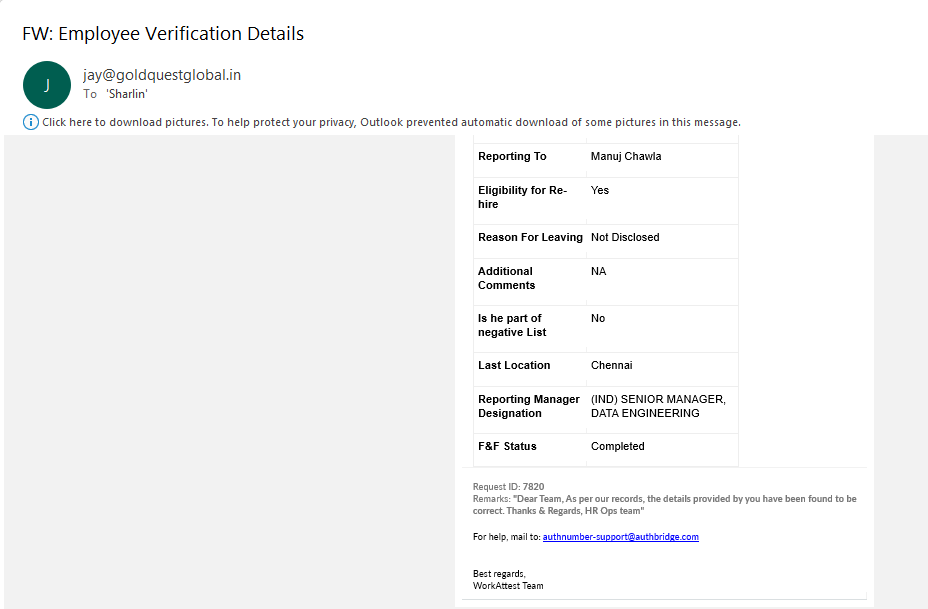Viewport: 928px width, 609px height.
Task: Click the Chennai location value
Action: click(611, 365)
